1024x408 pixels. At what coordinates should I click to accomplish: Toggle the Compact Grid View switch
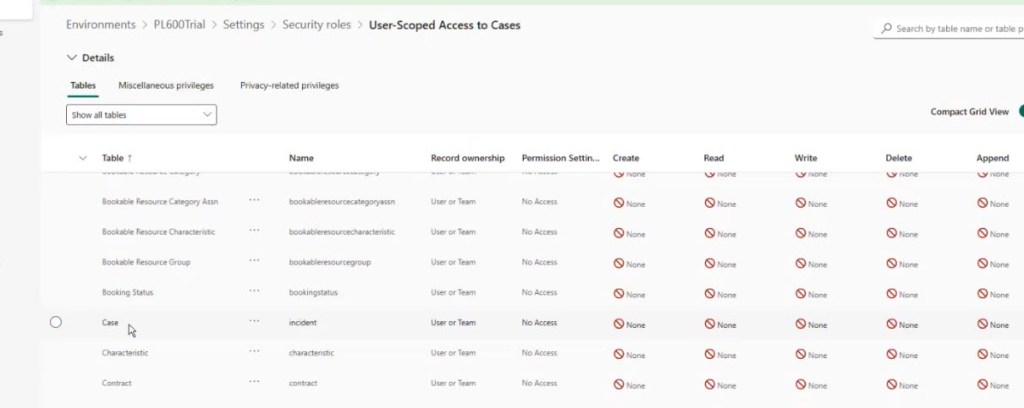(x=1020, y=112)
